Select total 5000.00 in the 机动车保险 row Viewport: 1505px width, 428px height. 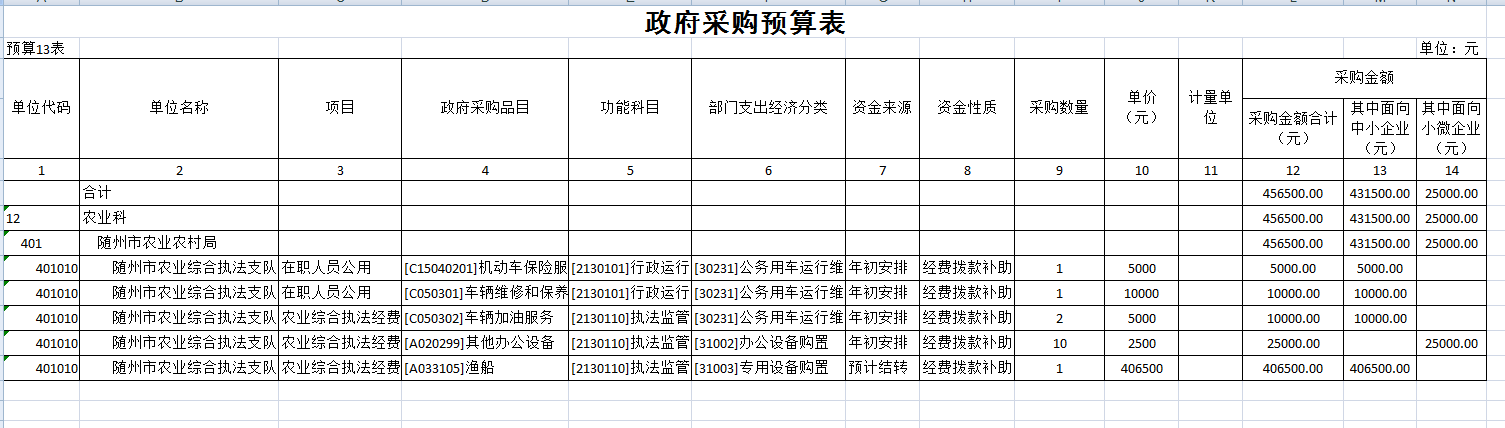point(1293,268)
